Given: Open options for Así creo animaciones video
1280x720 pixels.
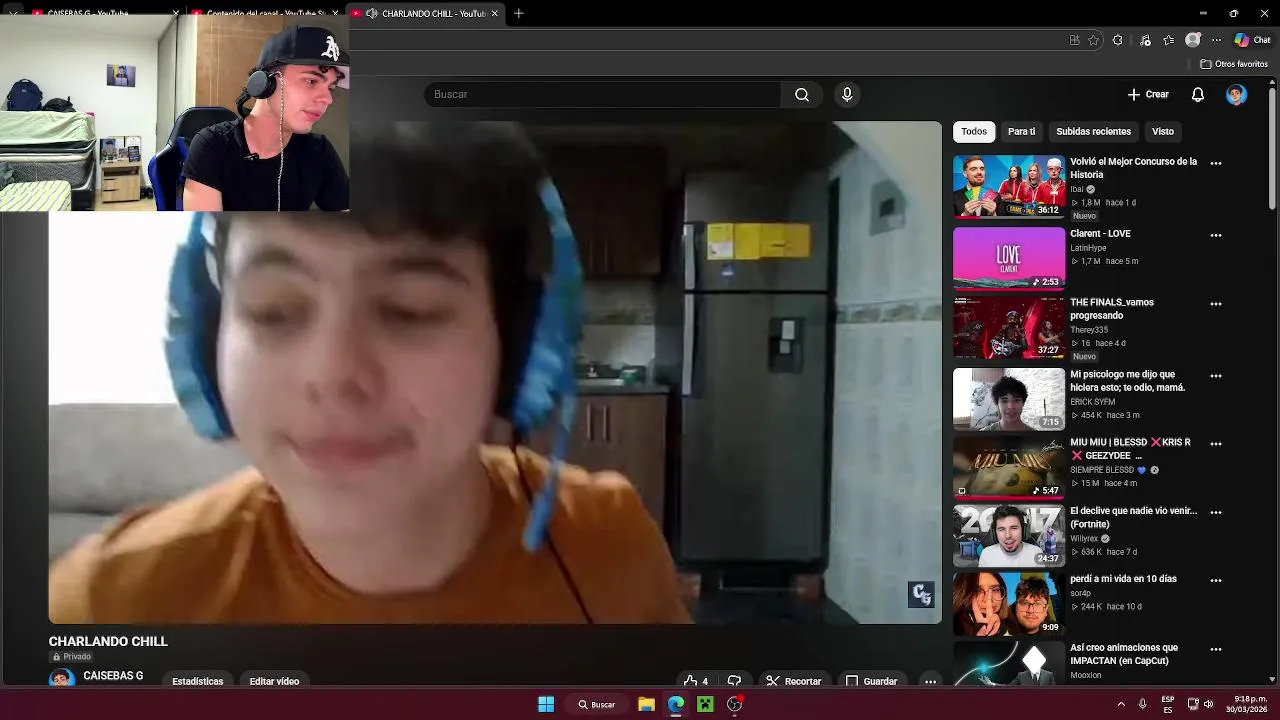Looking at the screenshot, I should point(1216,649).
